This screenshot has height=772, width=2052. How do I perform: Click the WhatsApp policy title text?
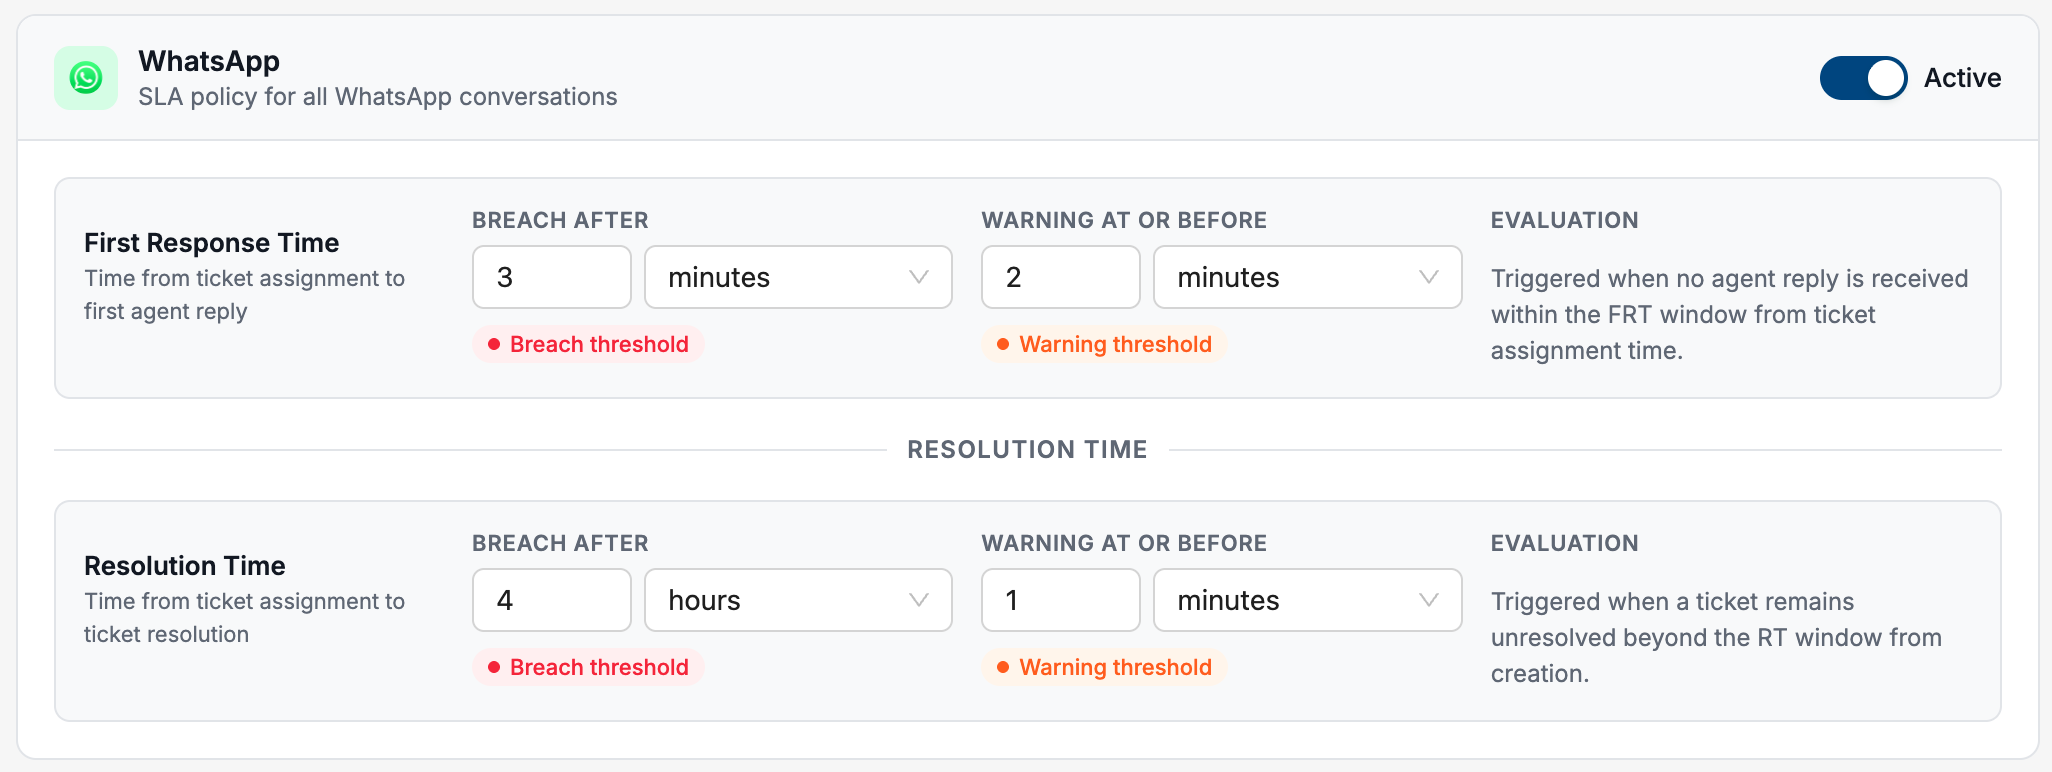coord(209,61)
